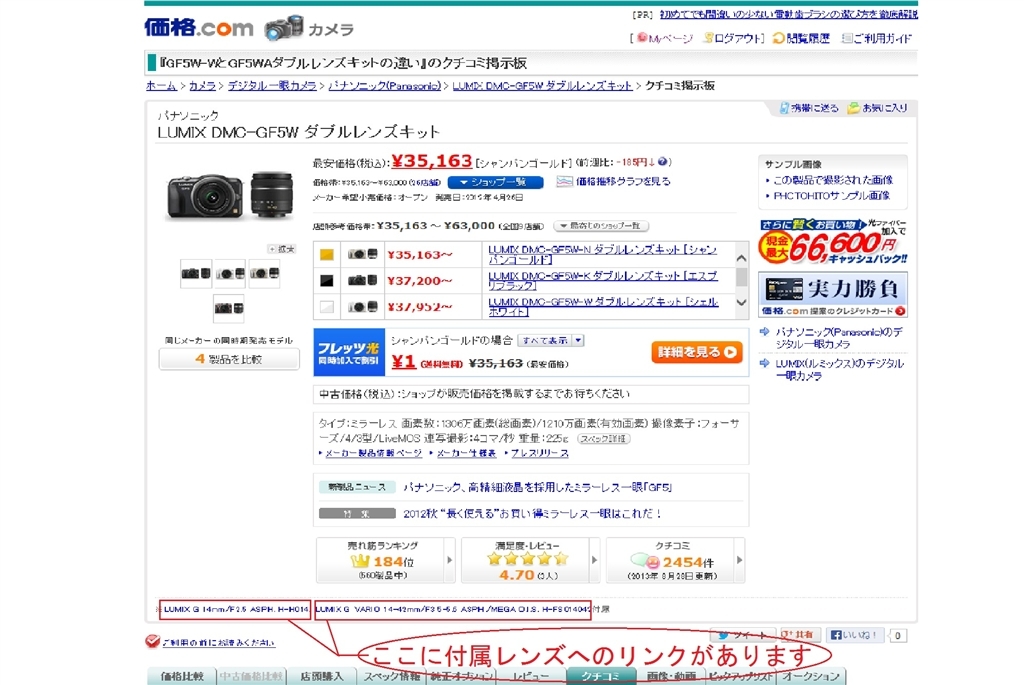The image size is (1024, 685).
Task: Click the 拡大 enlarge image button
Action: (281, 249)
